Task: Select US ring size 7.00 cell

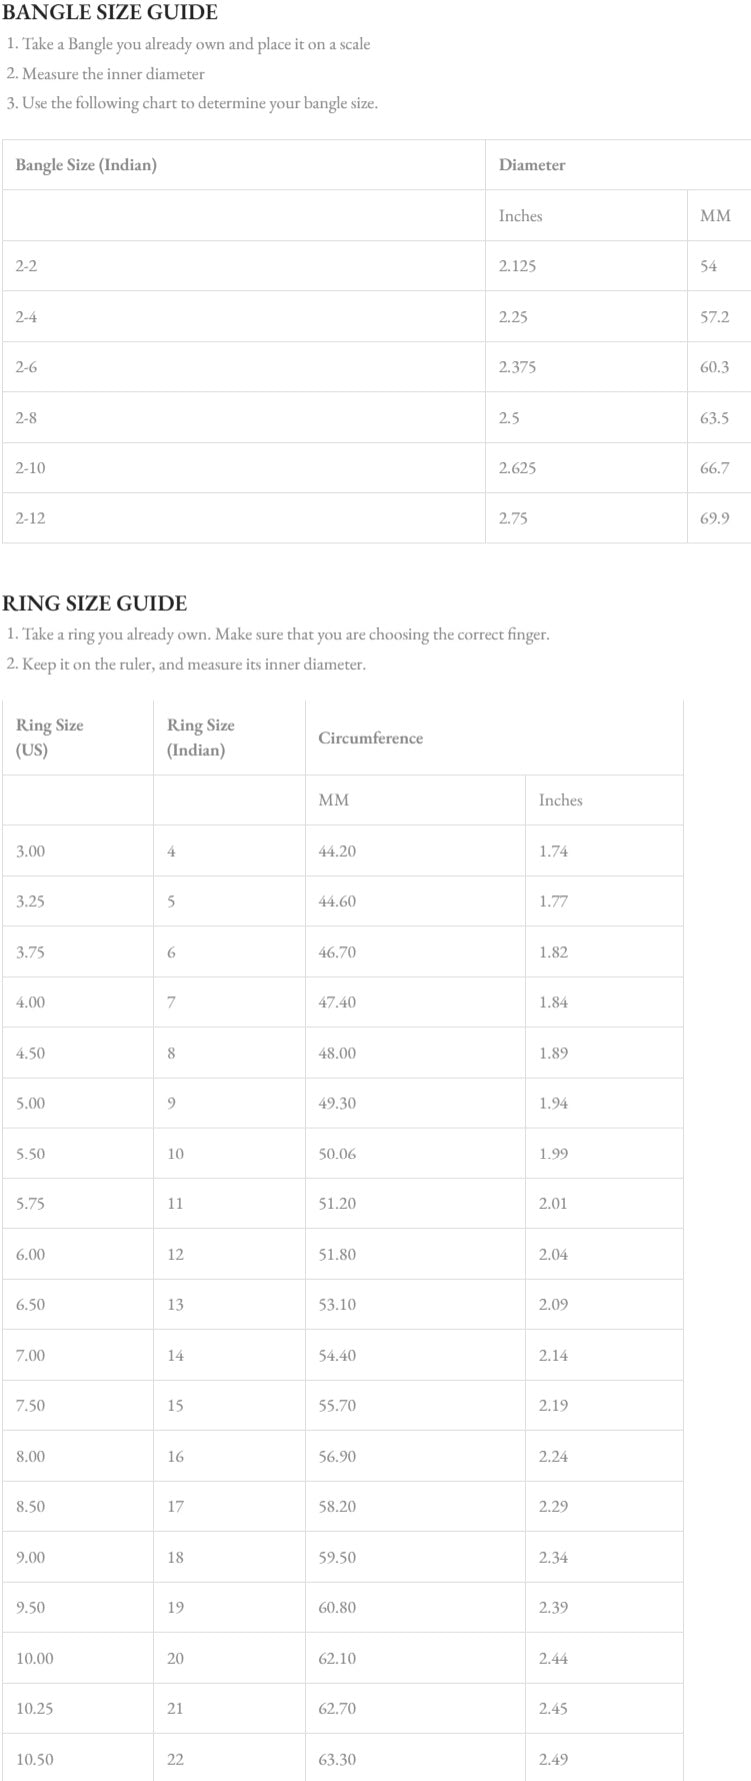Action: (30, 1355)
